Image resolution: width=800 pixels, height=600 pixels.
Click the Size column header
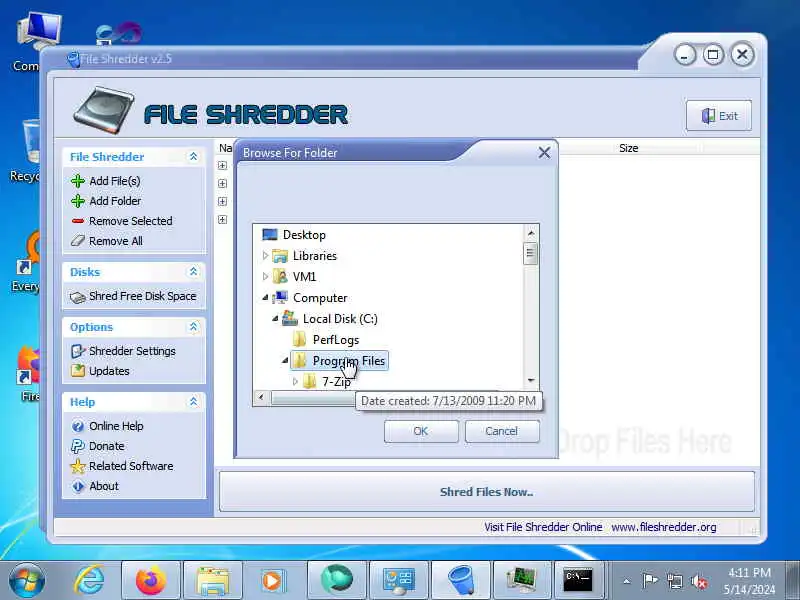point(629,148)
